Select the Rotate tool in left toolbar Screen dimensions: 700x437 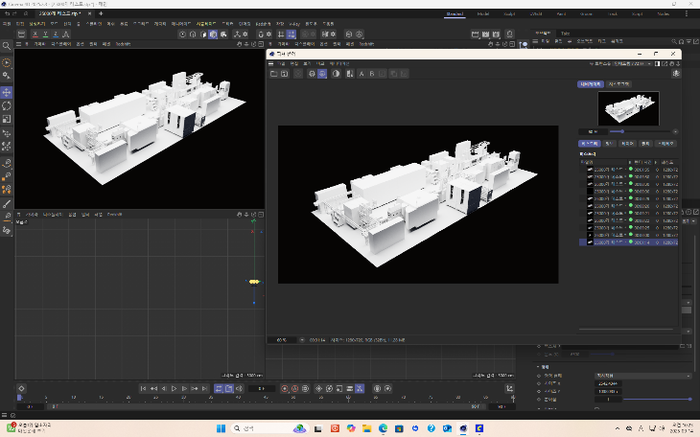(x=7, y=105)
